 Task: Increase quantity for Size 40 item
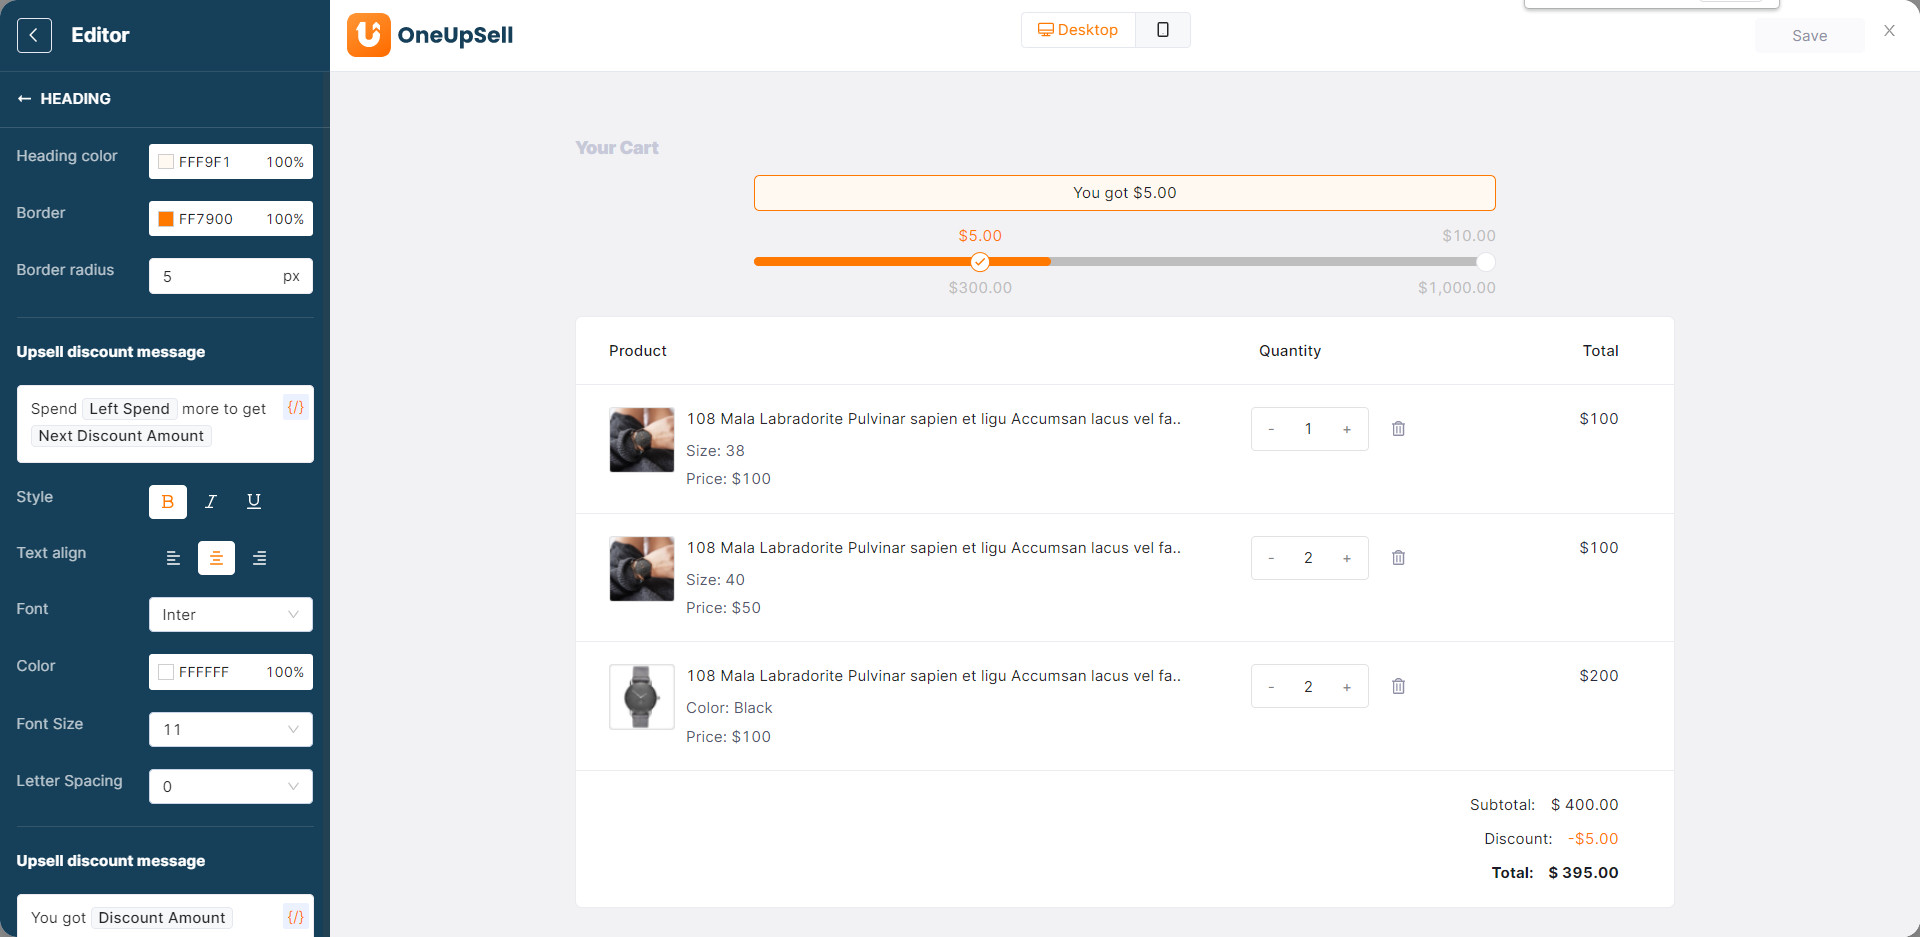[1347, 558]
